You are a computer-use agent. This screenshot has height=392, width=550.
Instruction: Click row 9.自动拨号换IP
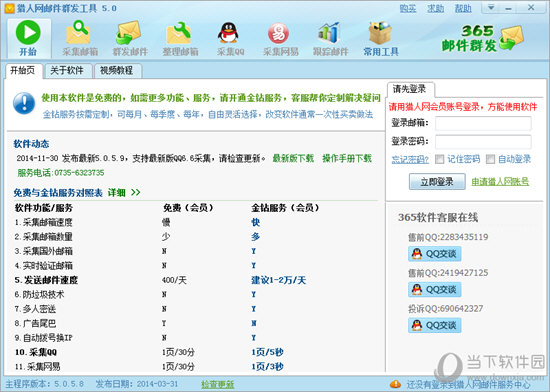point(43,338)
